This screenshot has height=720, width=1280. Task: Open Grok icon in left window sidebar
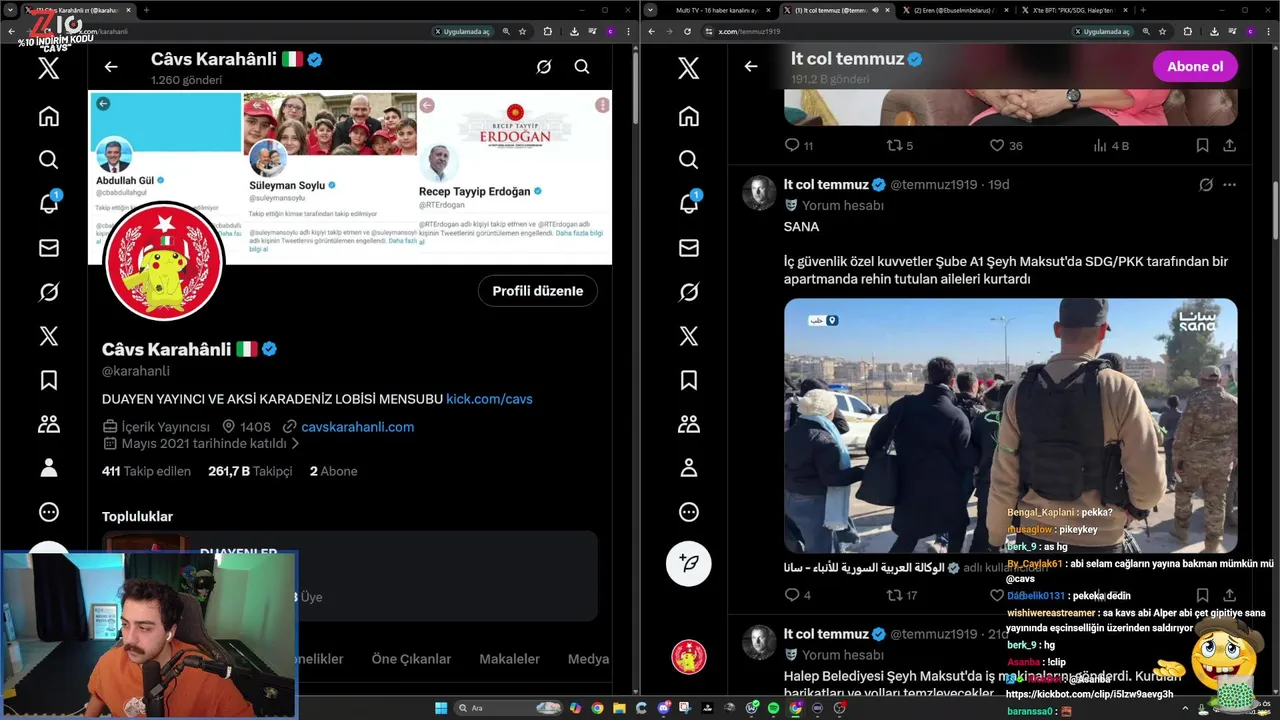point(48,292)
